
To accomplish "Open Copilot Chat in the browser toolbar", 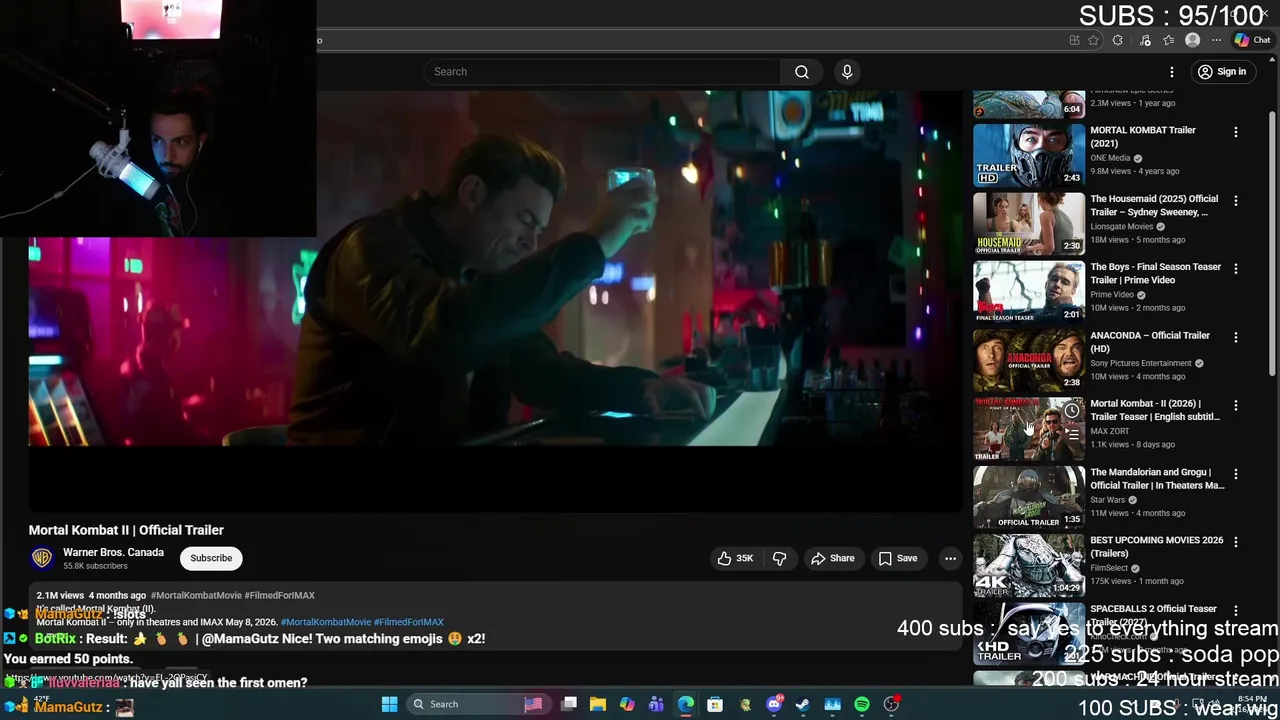I will [x=1252, y=41].
